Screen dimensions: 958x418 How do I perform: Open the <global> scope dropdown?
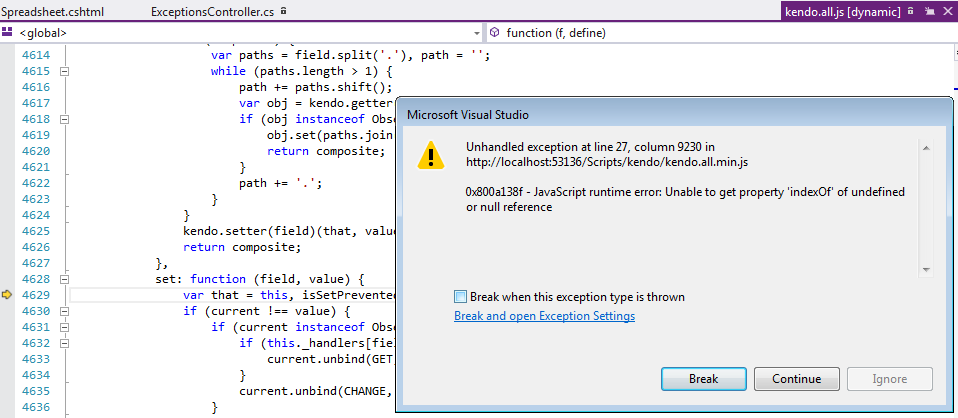click(x=475, y=32)
